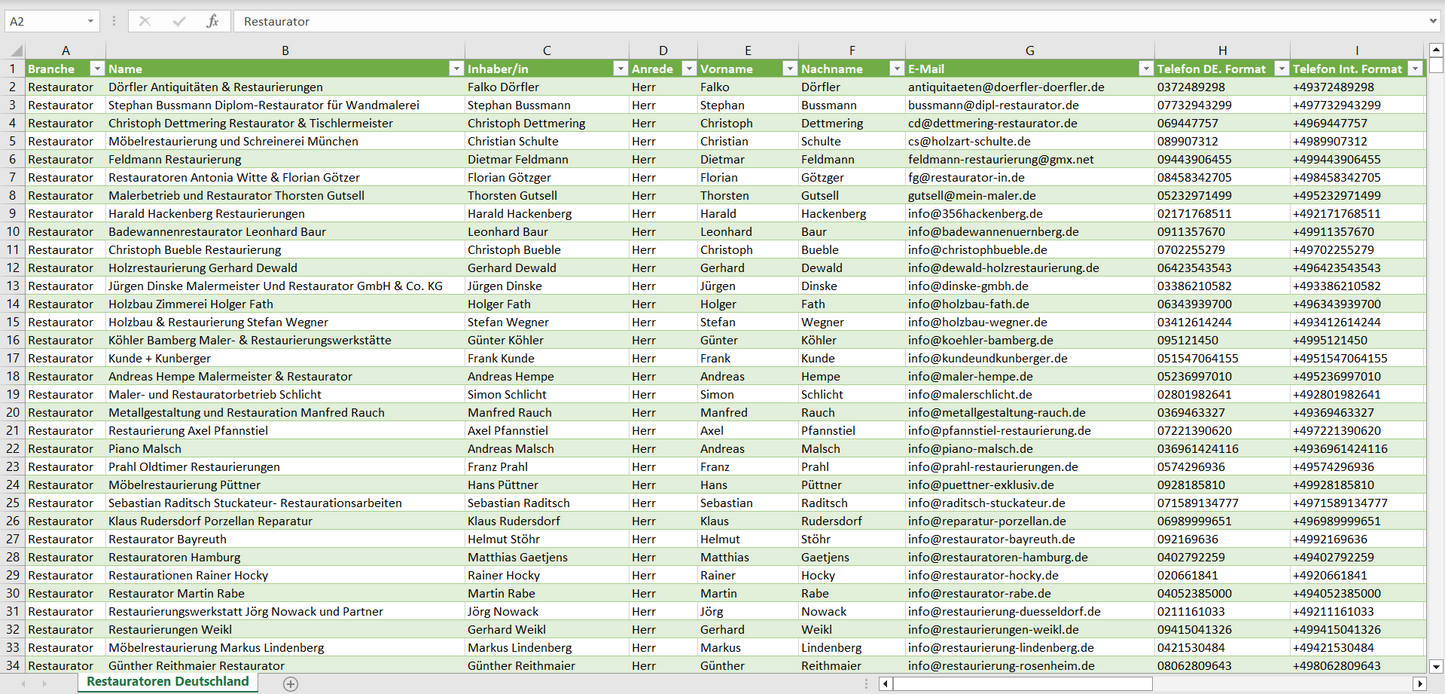
Task: Click the Insert Function fx icon
Action: pos(212,21)
